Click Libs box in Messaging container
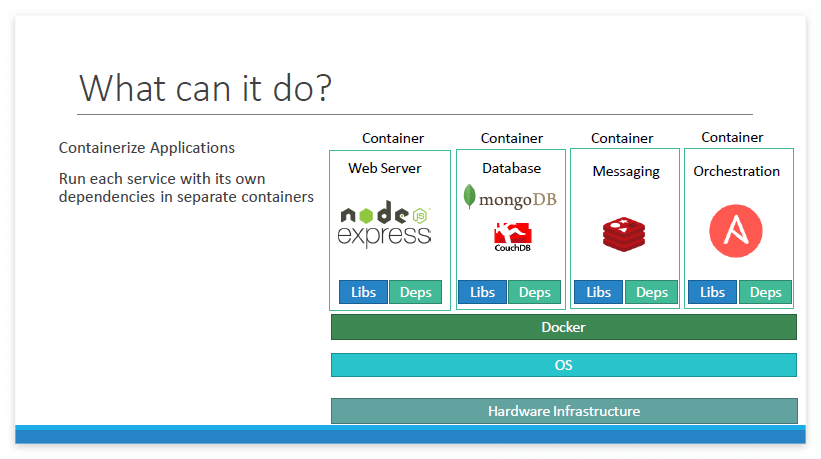Viewport: 821px width, 459px height. [x=598, y=292]
